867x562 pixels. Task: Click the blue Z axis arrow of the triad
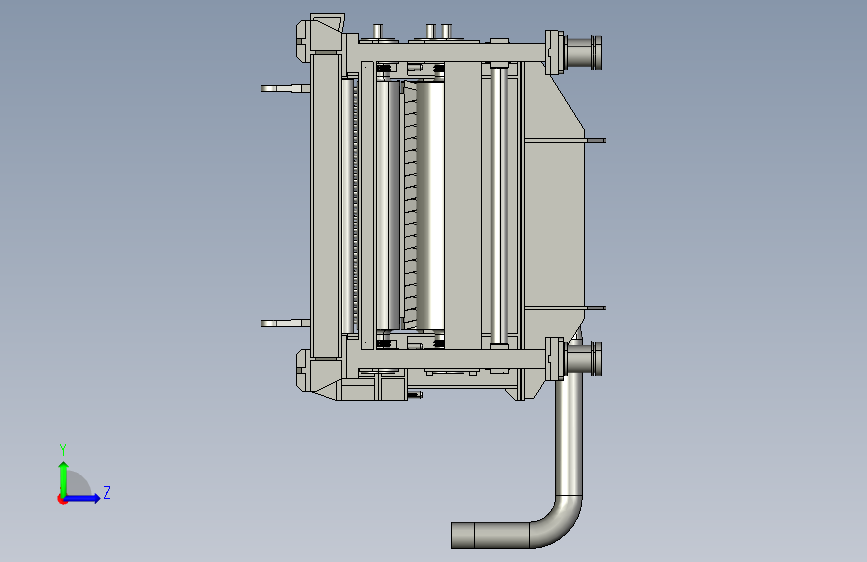83,498
